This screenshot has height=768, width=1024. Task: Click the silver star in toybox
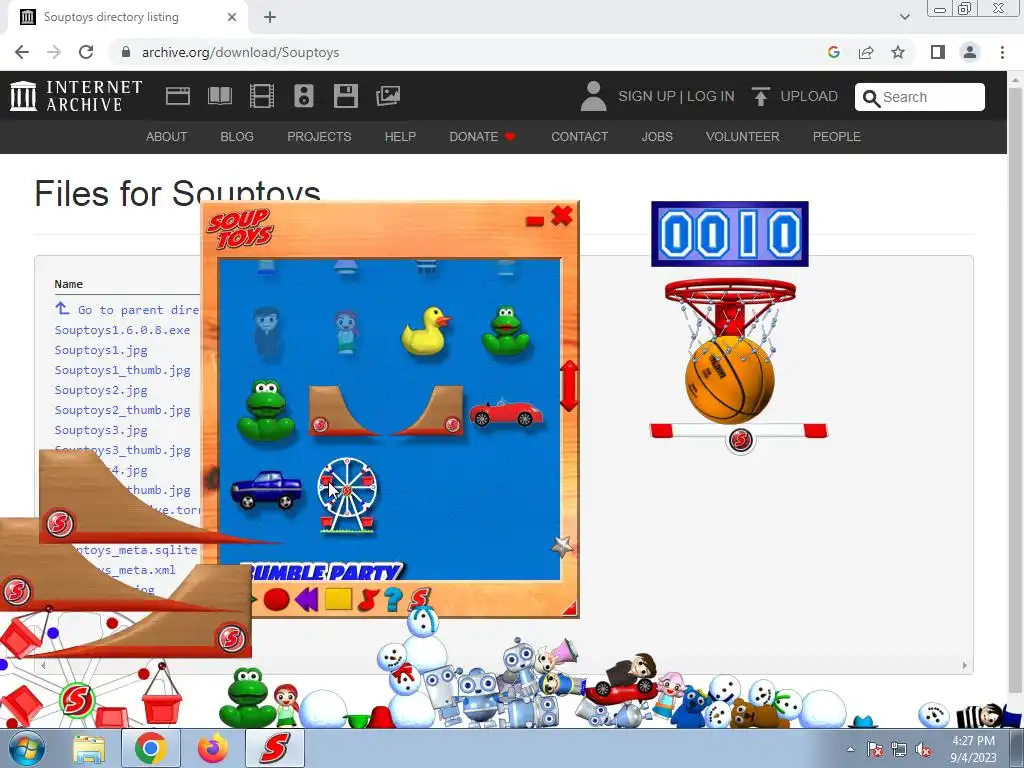tap(562, 545)
